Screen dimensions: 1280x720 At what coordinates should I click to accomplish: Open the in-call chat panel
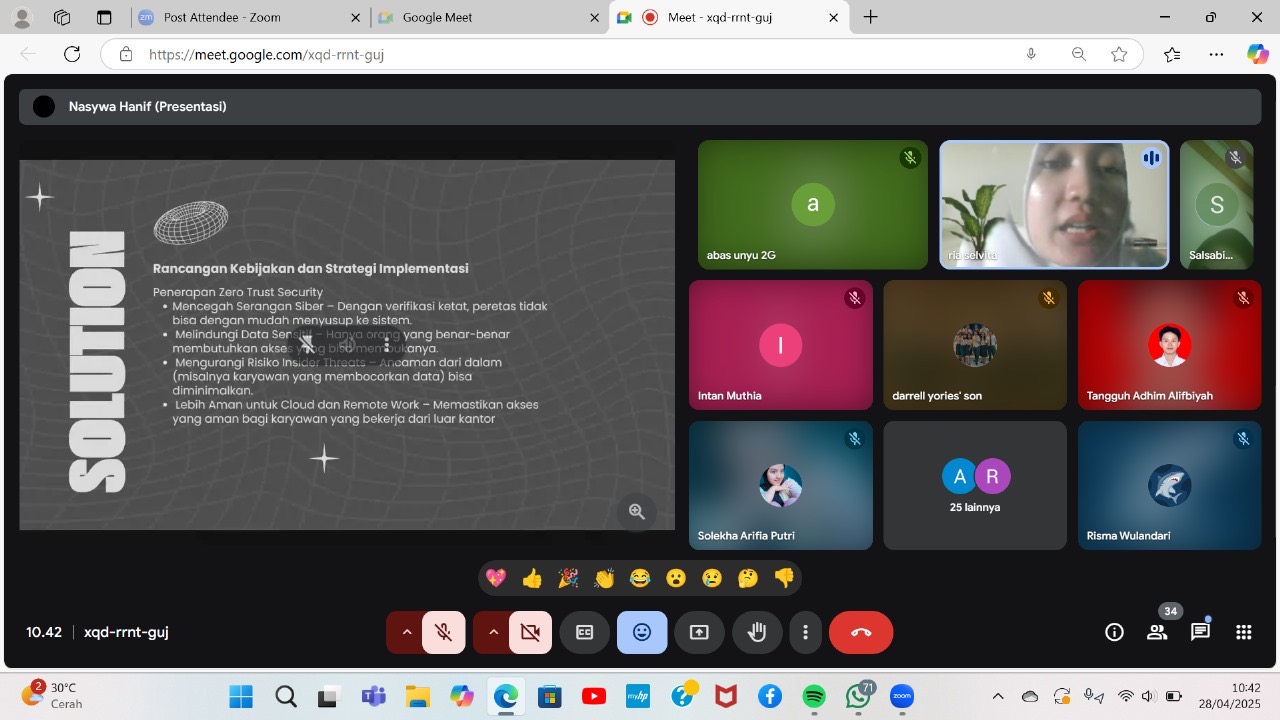(1200, 632)
